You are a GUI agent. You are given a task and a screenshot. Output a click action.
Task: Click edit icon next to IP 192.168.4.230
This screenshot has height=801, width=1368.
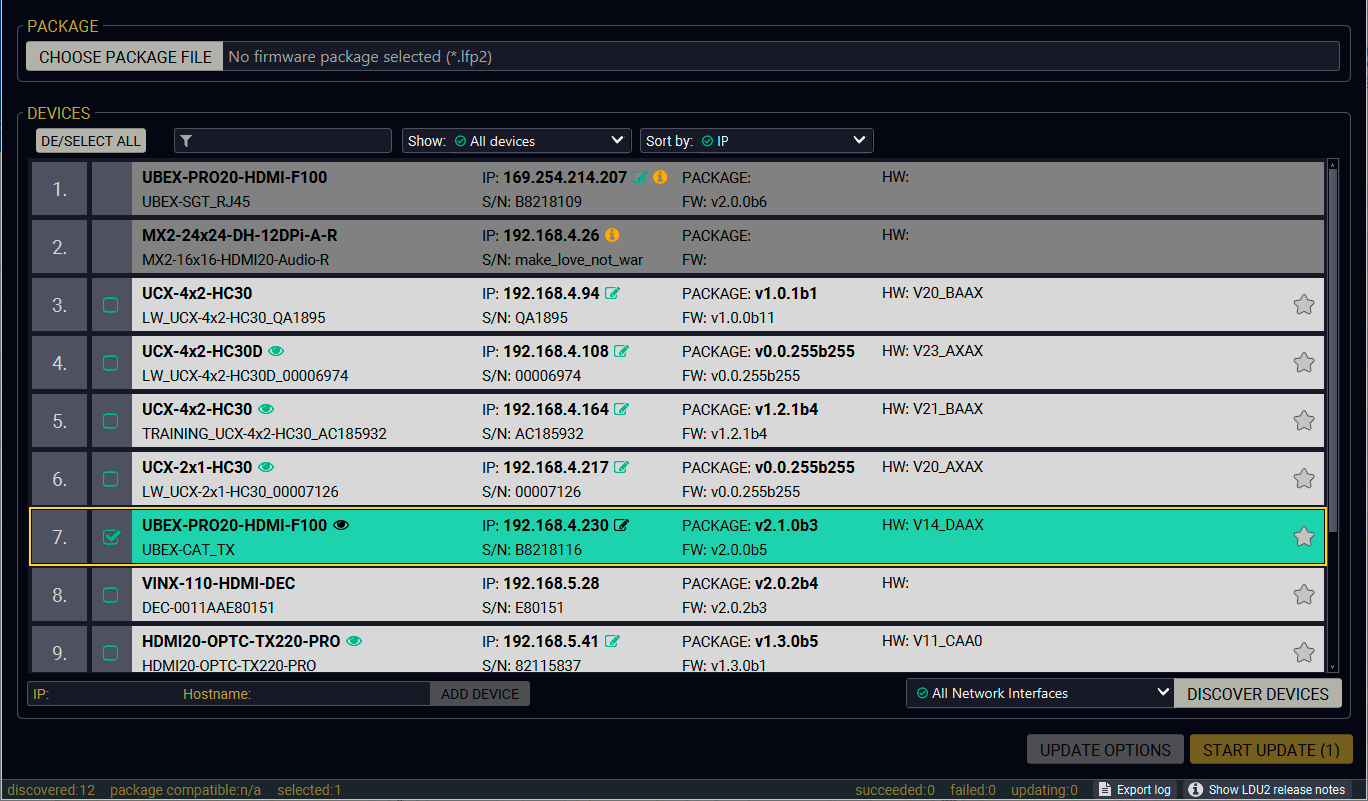click(x=621, y=525)
